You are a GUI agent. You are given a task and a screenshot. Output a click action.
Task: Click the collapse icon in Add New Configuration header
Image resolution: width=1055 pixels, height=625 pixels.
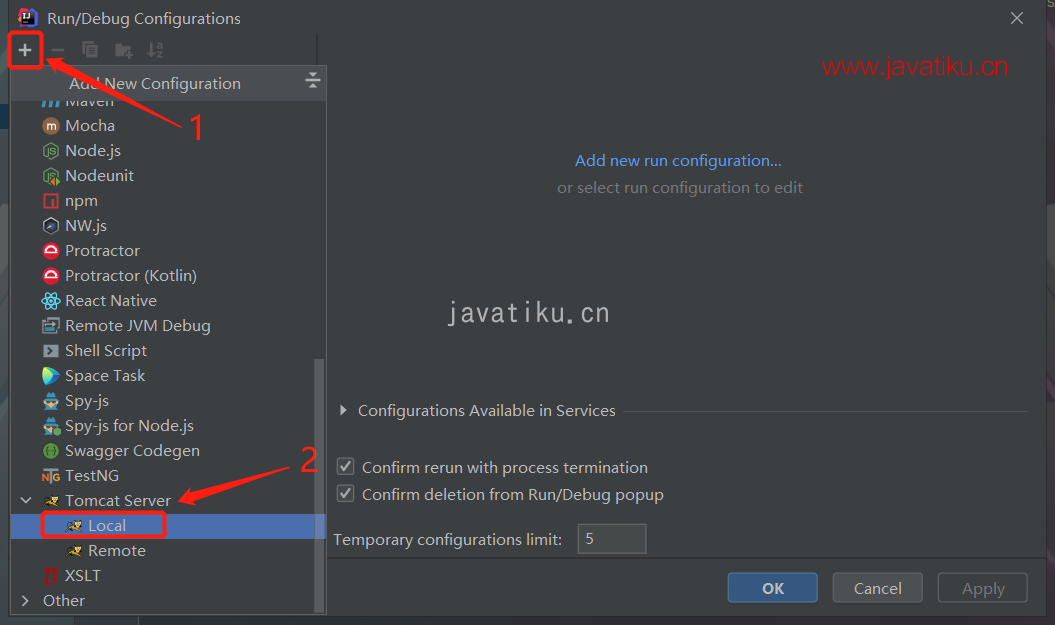(x=312, y=80)
